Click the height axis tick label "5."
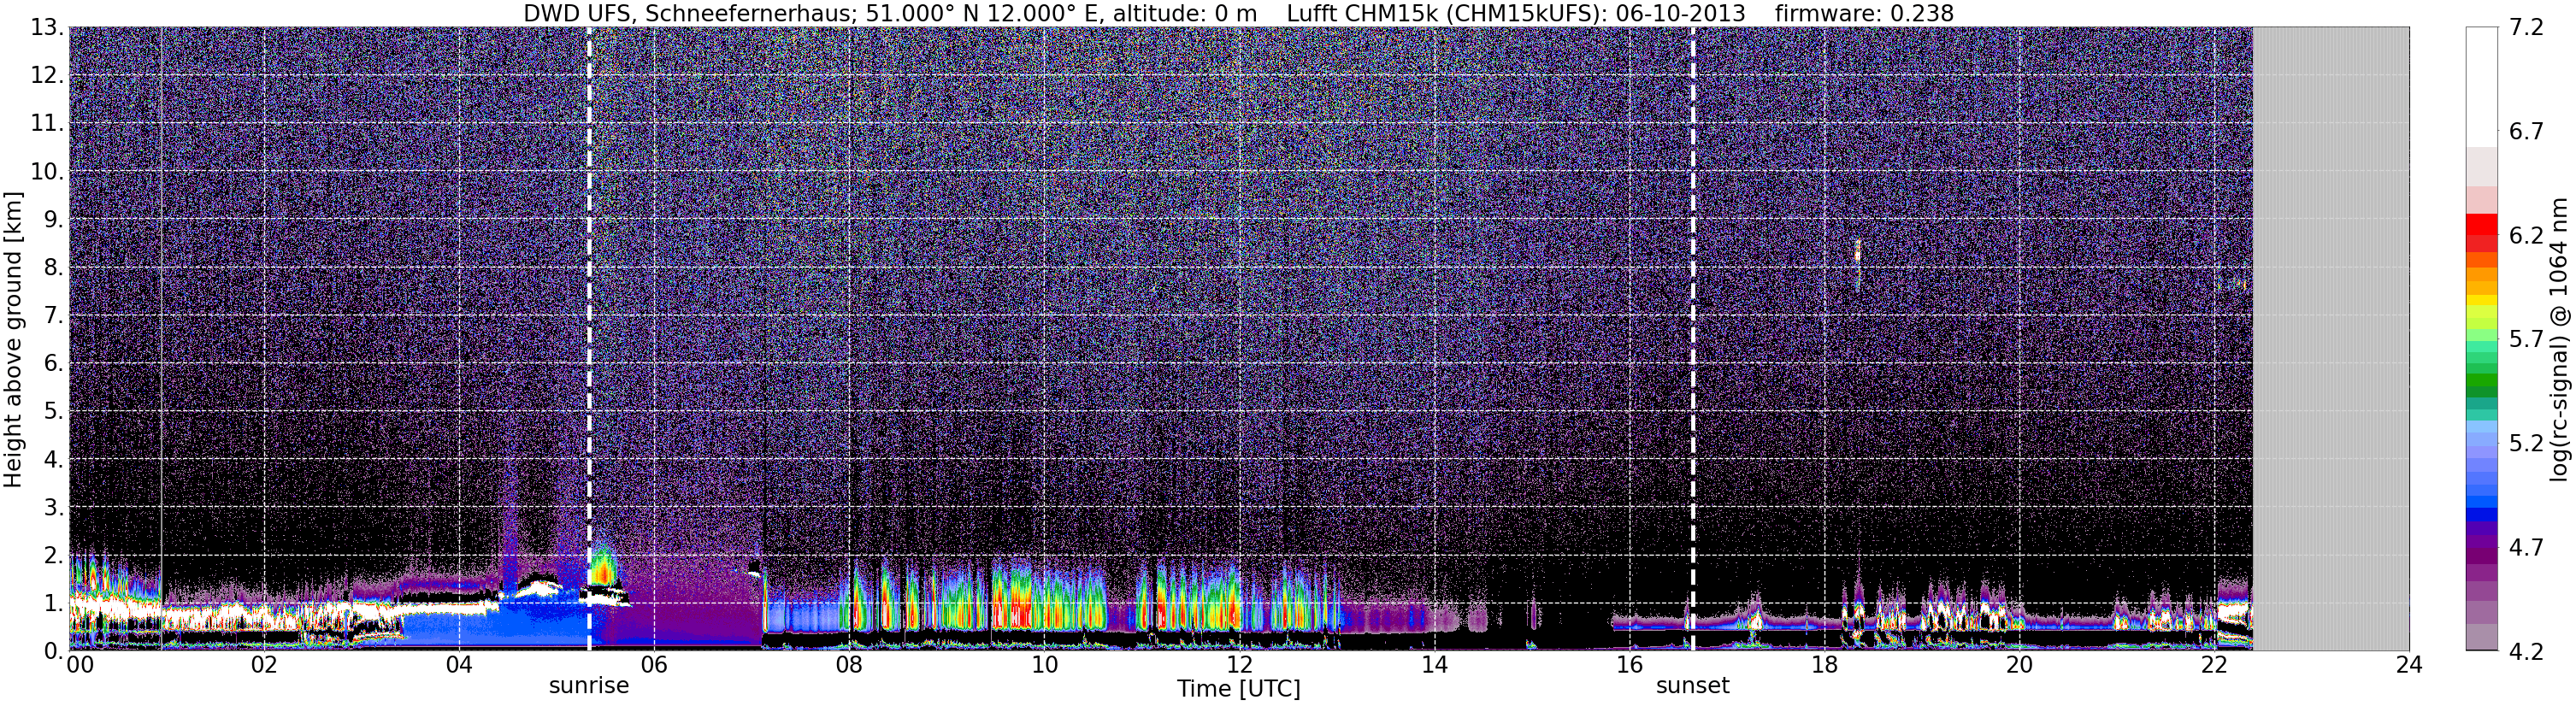 coord(54,412)
